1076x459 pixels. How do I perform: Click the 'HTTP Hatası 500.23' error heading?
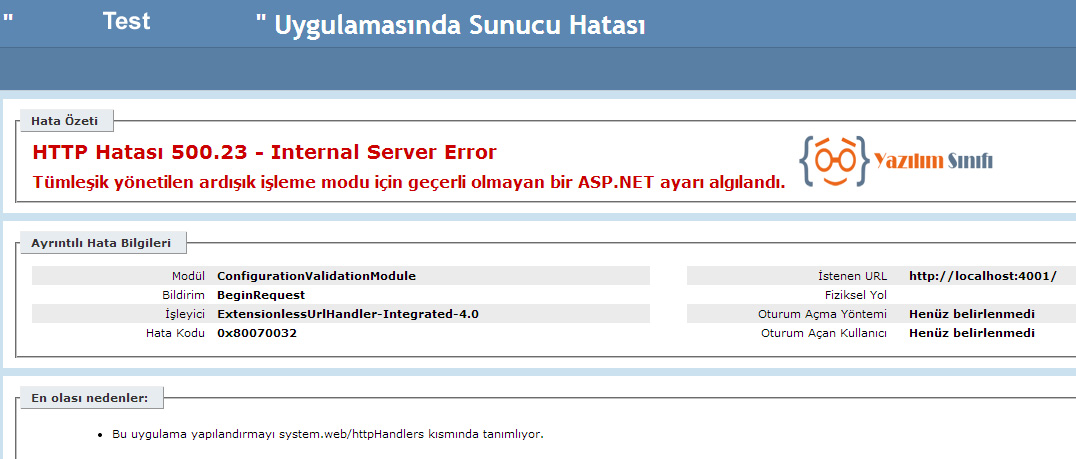point(264,153)
